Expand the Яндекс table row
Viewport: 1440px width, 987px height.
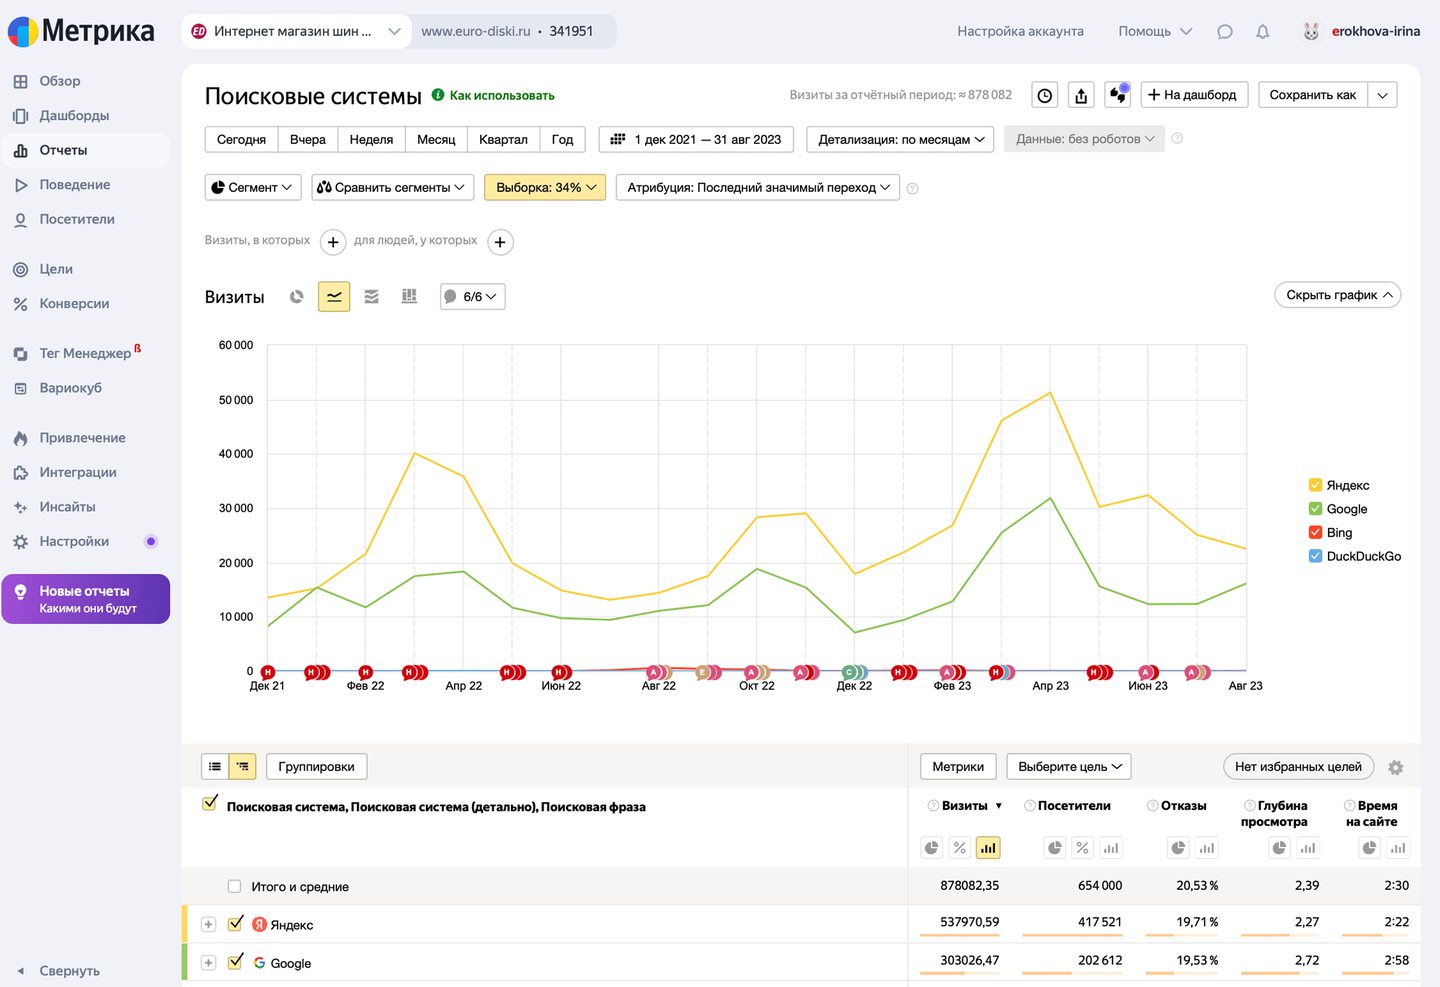208,924
